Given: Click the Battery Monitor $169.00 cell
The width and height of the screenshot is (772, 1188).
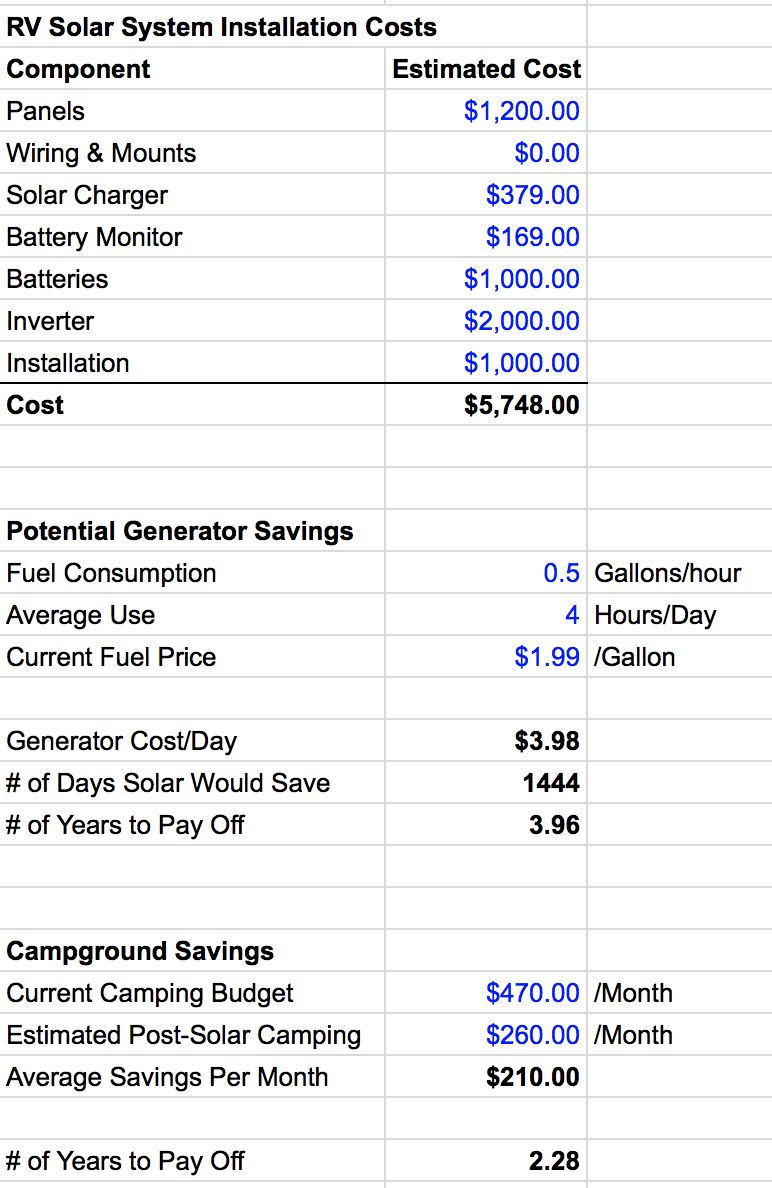Looking at the screenshot, I should coord(532,237).
